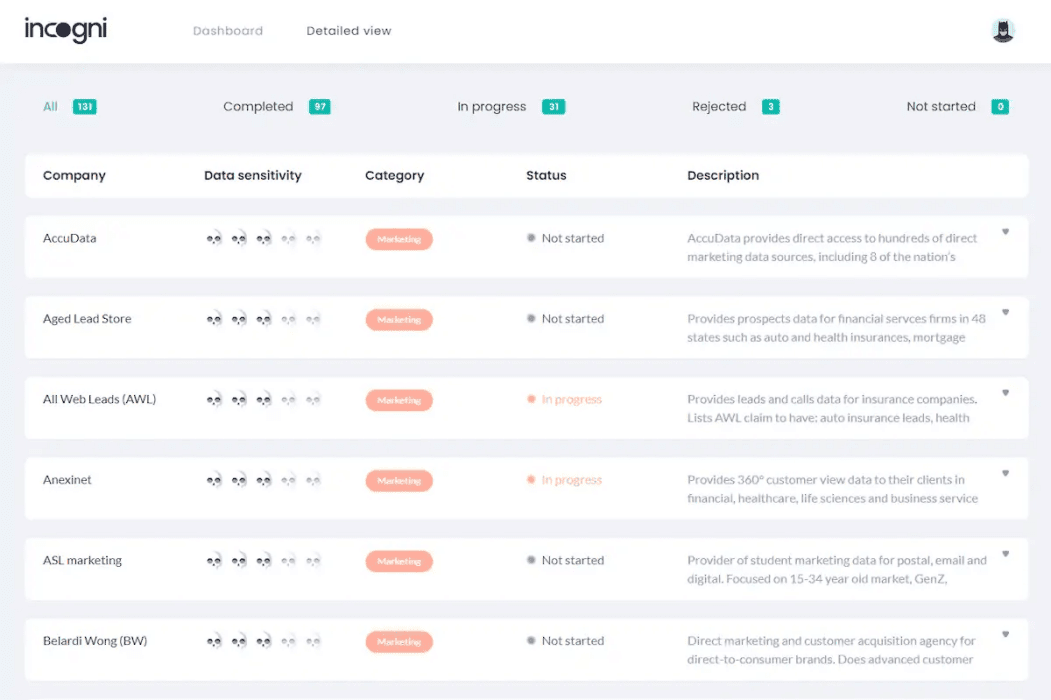Open the user avatar profile icon
1051x700 pixels.
[x=1002, y=30]
